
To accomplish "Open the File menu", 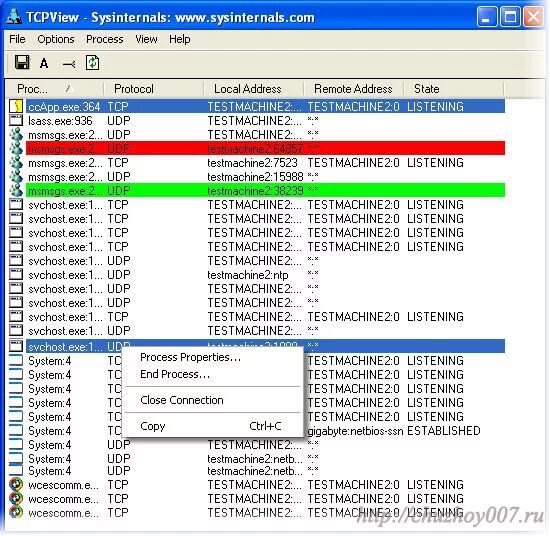I will coord(17,39).
